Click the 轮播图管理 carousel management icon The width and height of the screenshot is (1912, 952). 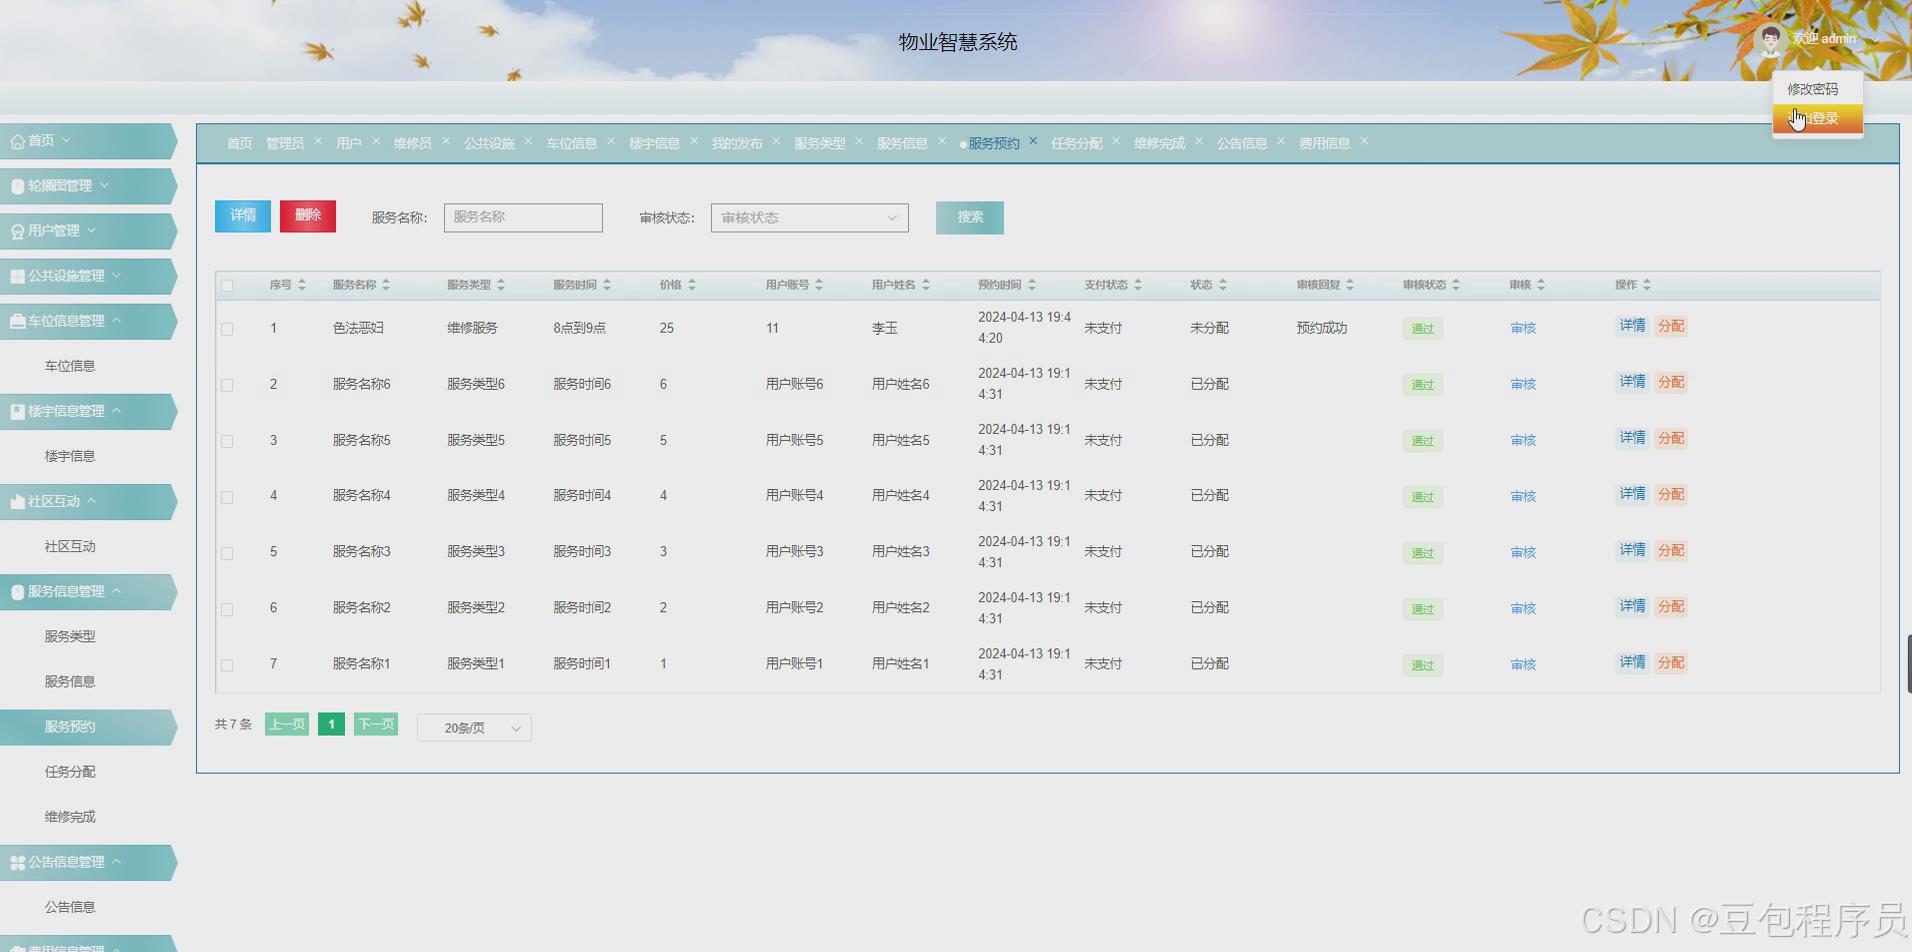[16, 185]
